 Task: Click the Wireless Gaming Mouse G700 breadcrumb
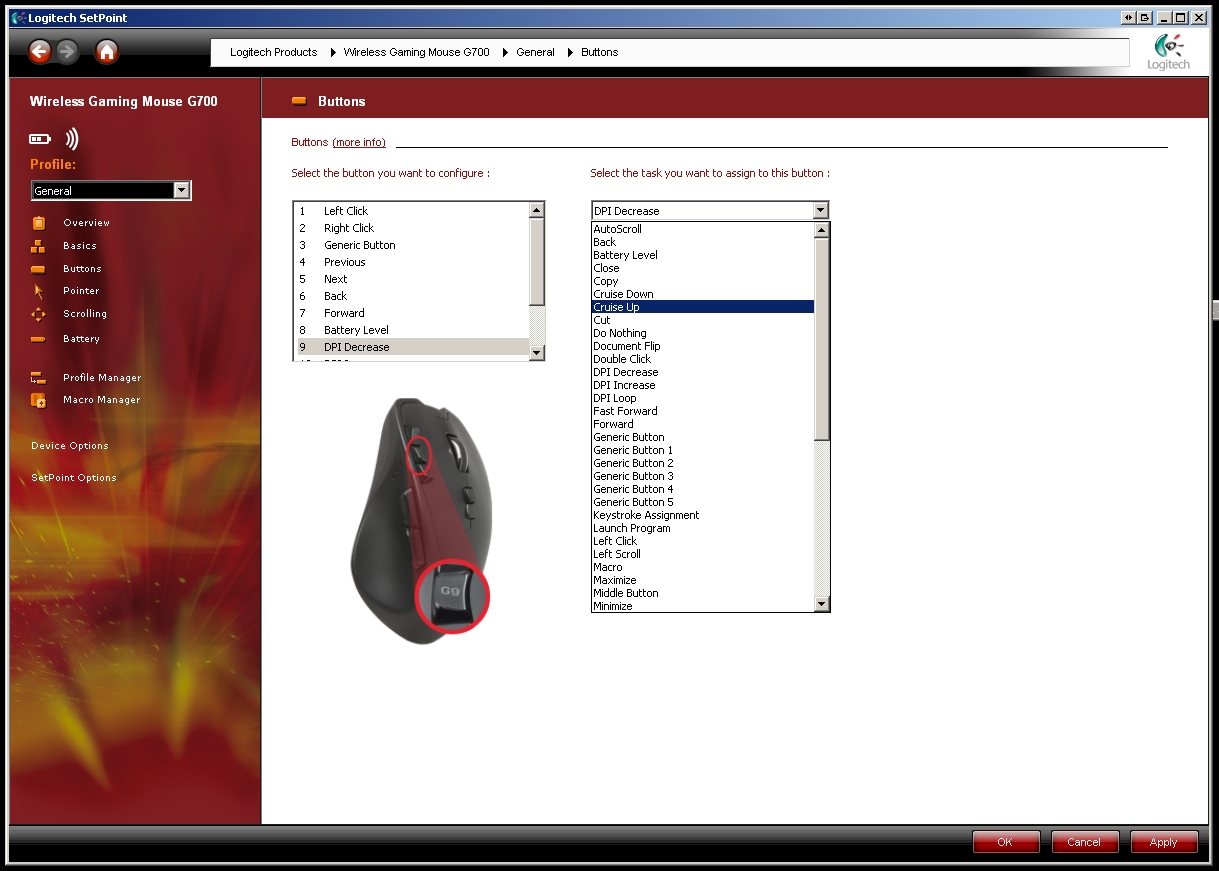tap(416, 52)
